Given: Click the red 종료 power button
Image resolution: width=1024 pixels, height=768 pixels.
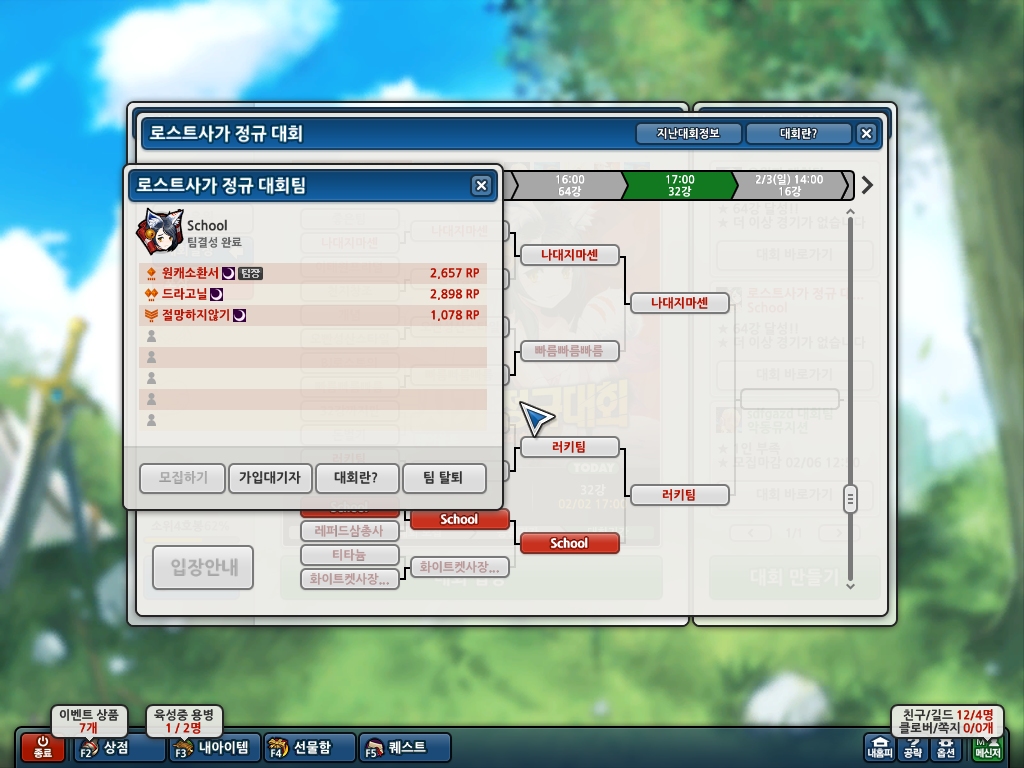Looking at the screenshot, I should click(x=43, y=748).
